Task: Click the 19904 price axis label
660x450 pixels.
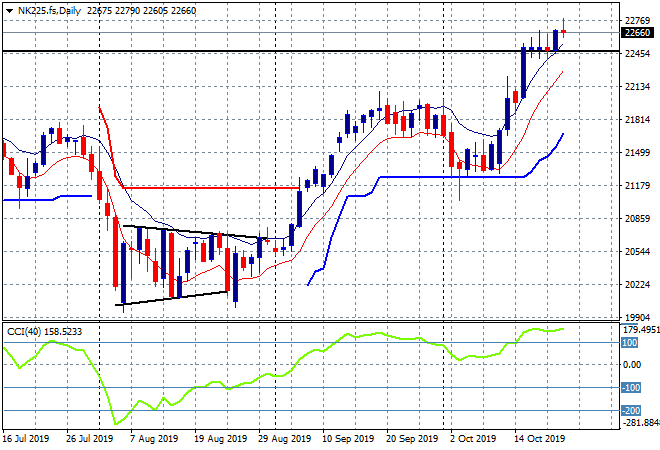Action: point(637,317)
